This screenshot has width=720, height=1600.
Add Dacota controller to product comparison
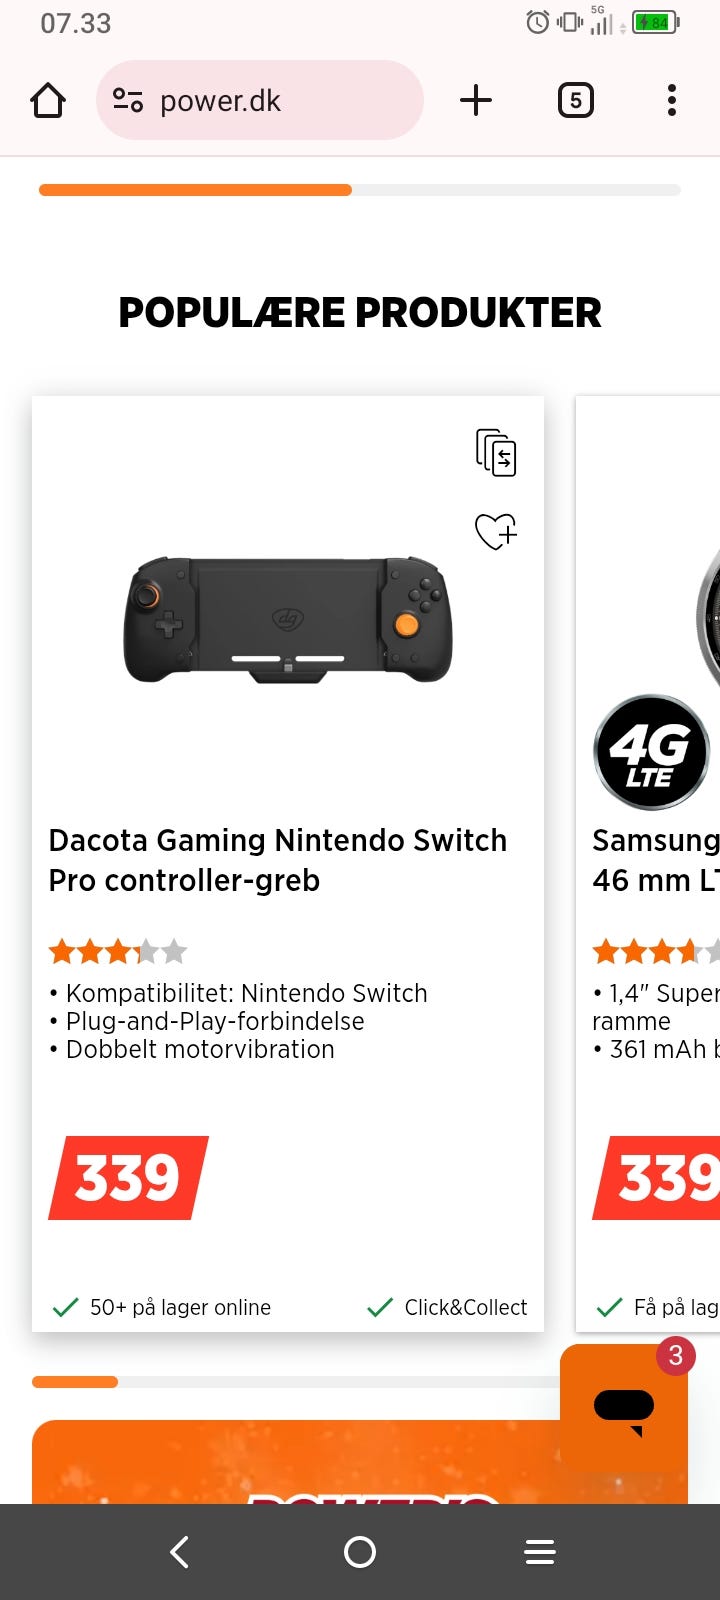[496, 452]
